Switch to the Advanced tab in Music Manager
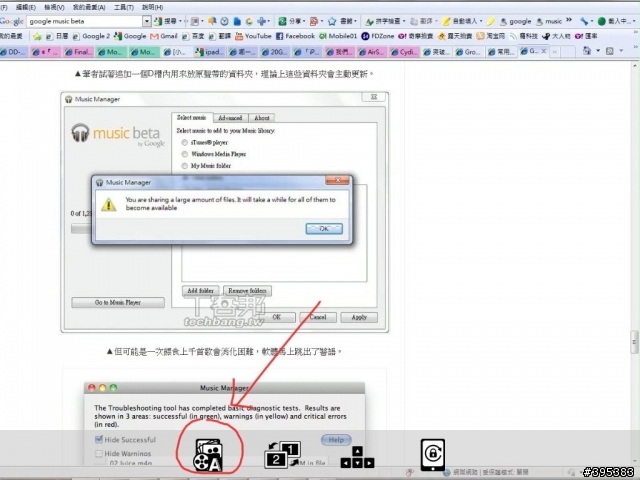This screenshot has width=640, height=480. coord(230,118)
